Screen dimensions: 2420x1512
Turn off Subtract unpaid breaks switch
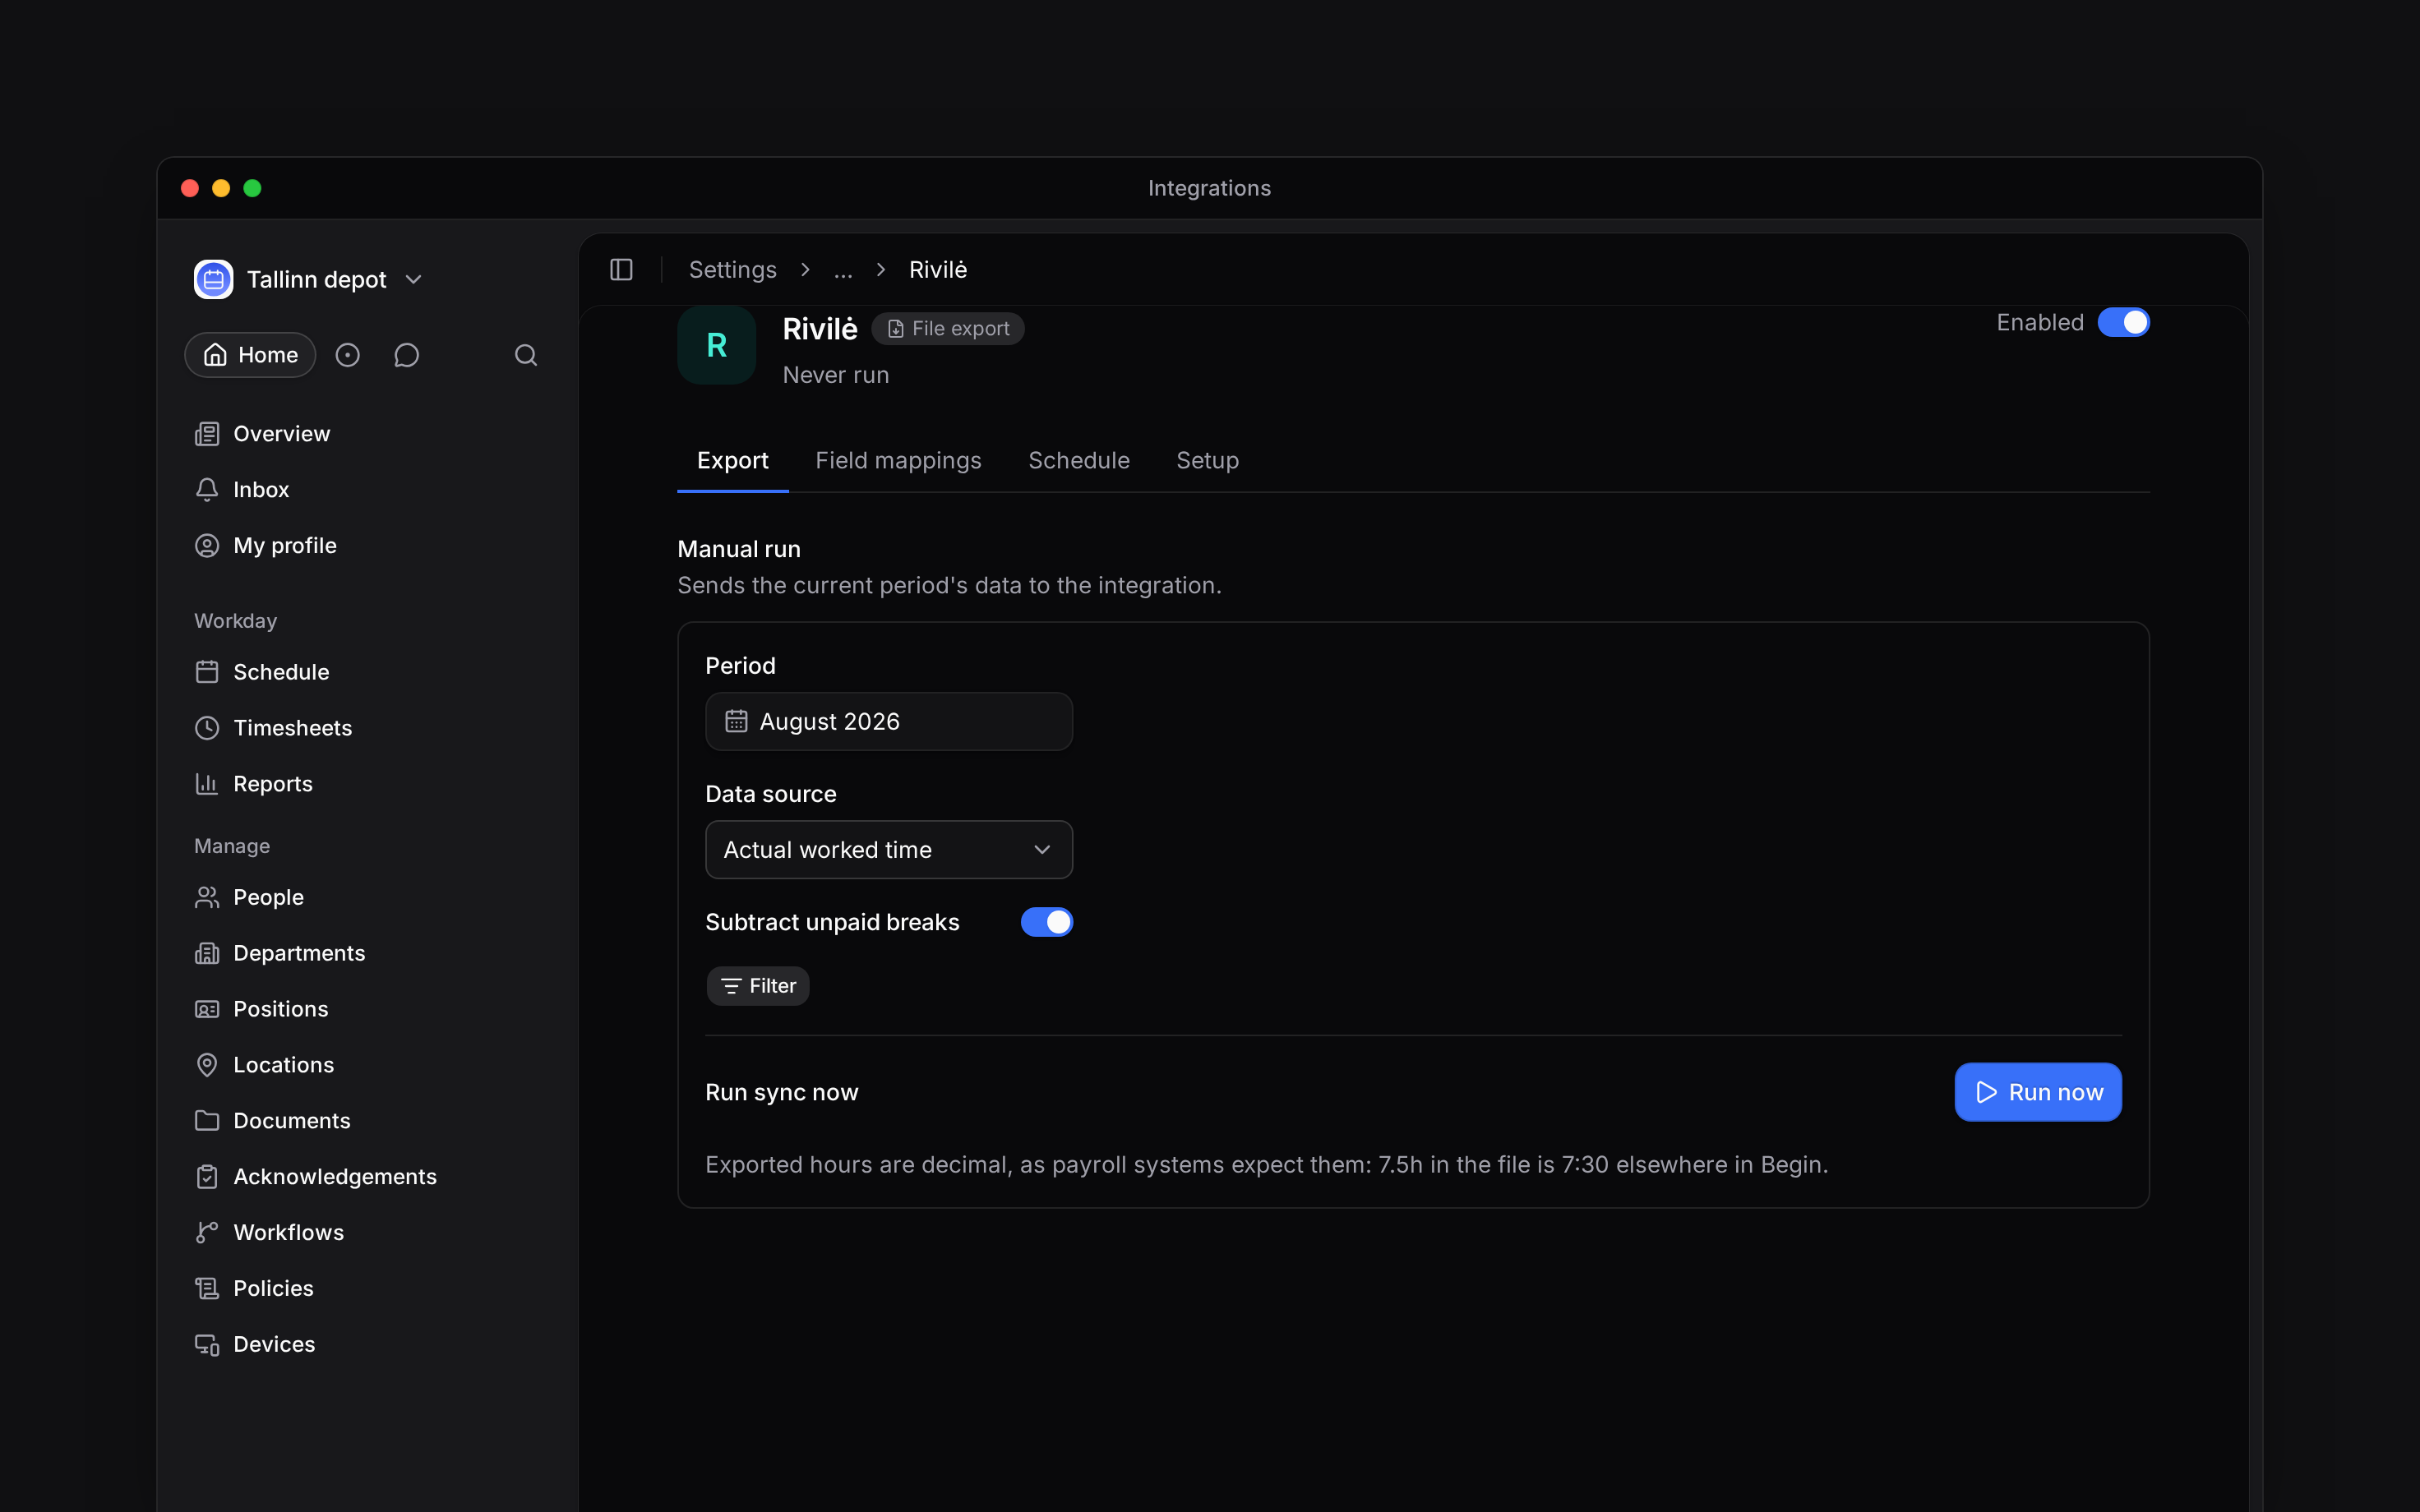(1046, 922)
